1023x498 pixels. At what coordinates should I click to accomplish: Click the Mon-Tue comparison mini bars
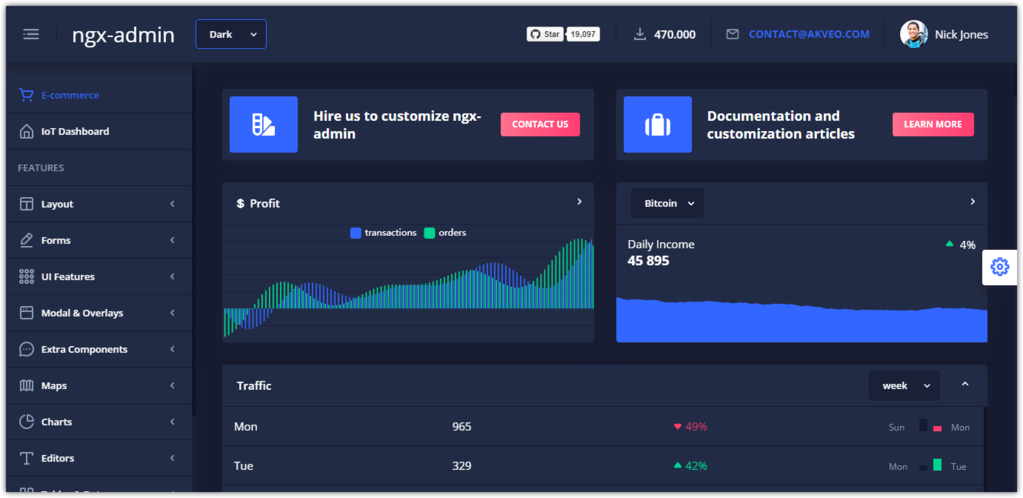930,465
